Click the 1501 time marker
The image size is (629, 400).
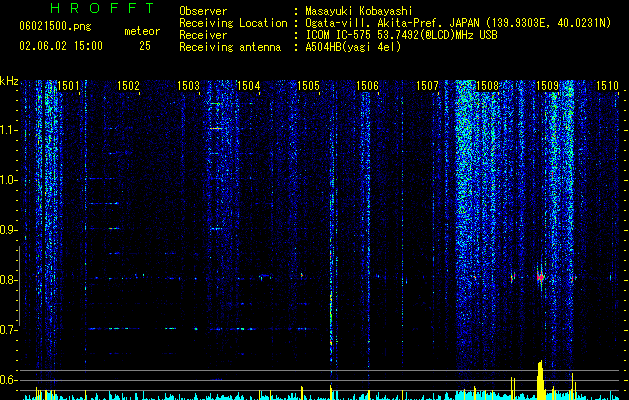(68, 85)
